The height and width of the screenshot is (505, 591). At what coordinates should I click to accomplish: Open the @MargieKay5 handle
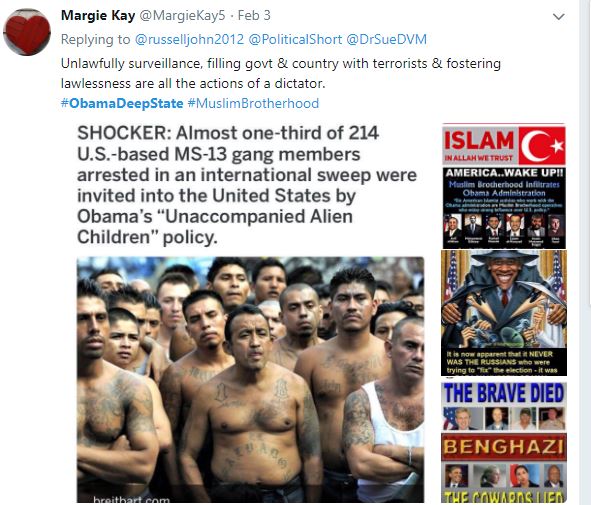pos(182,15)
